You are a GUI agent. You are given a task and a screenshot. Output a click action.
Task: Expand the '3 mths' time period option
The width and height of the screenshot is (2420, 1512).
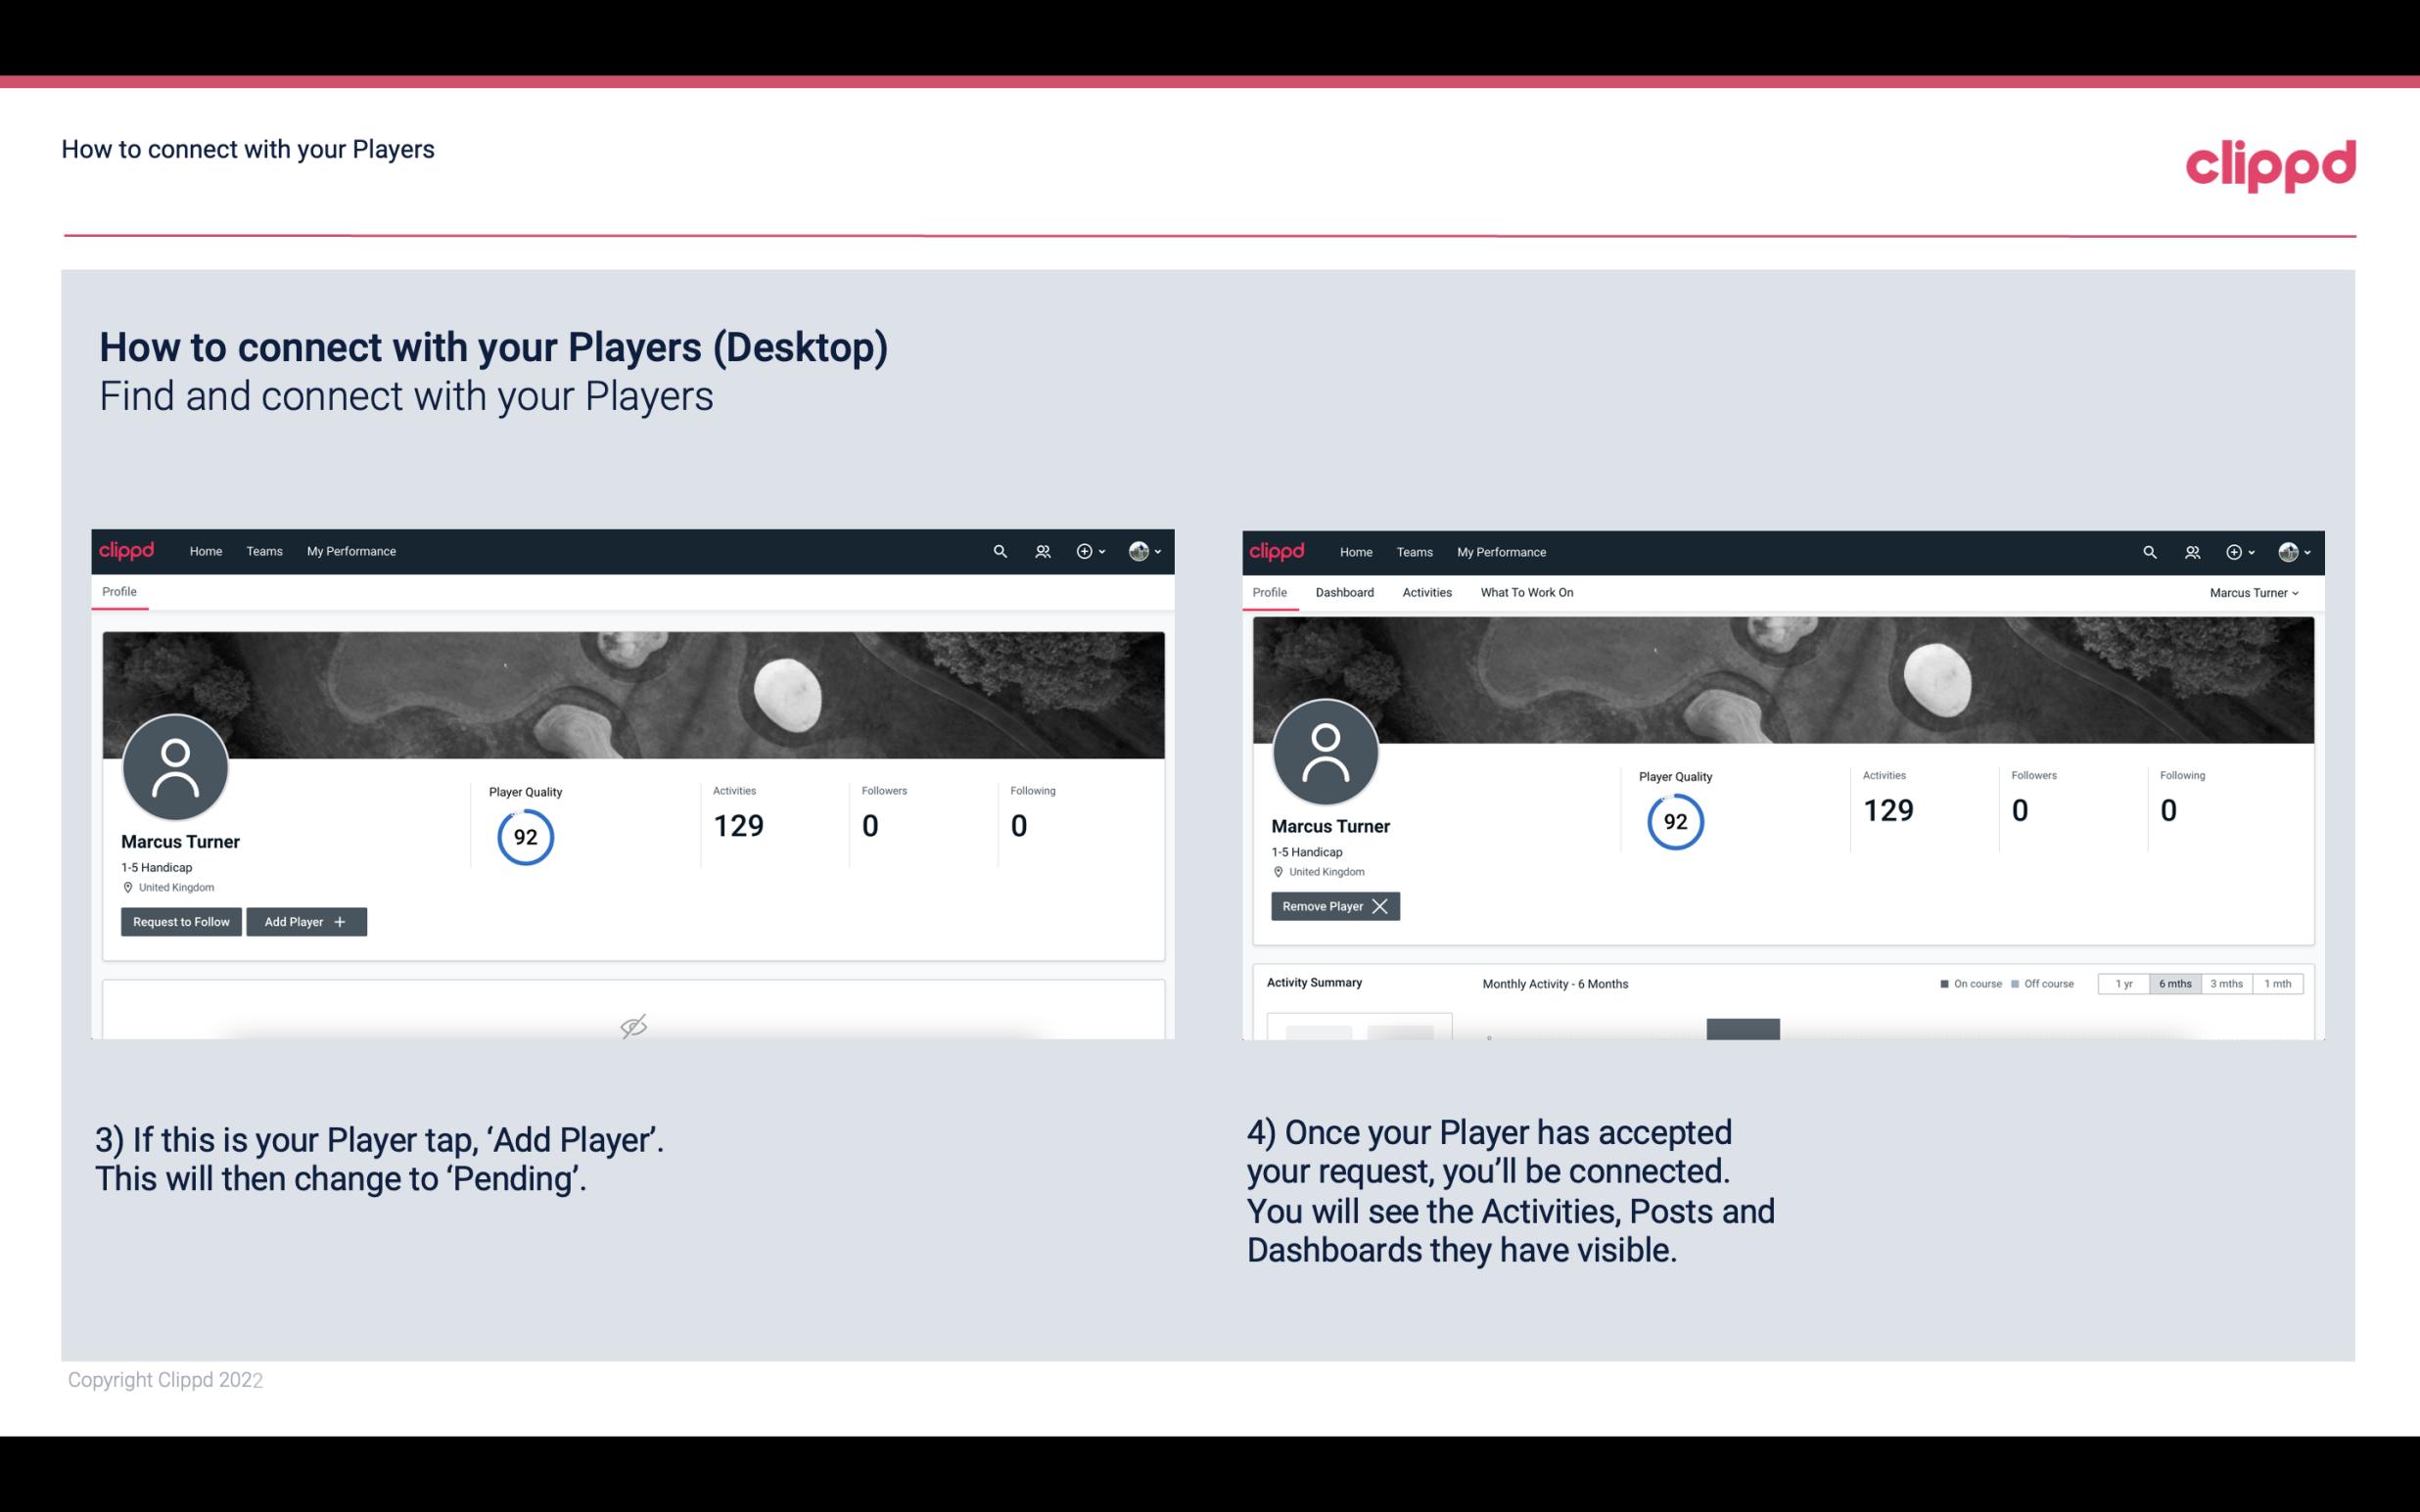[x=2226, y=983]
